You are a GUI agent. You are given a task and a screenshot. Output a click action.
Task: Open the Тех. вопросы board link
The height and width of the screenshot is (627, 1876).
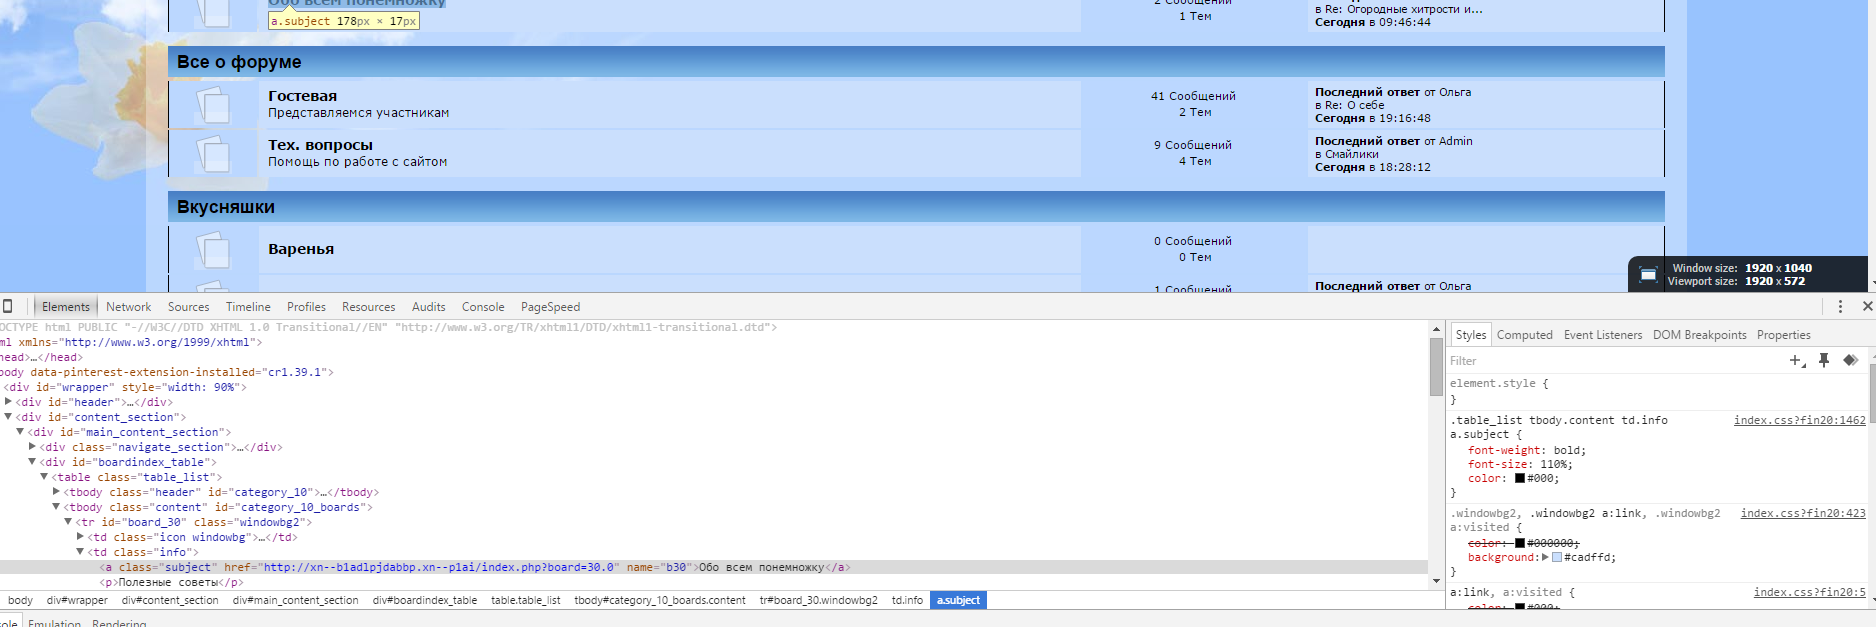point(320,145)
